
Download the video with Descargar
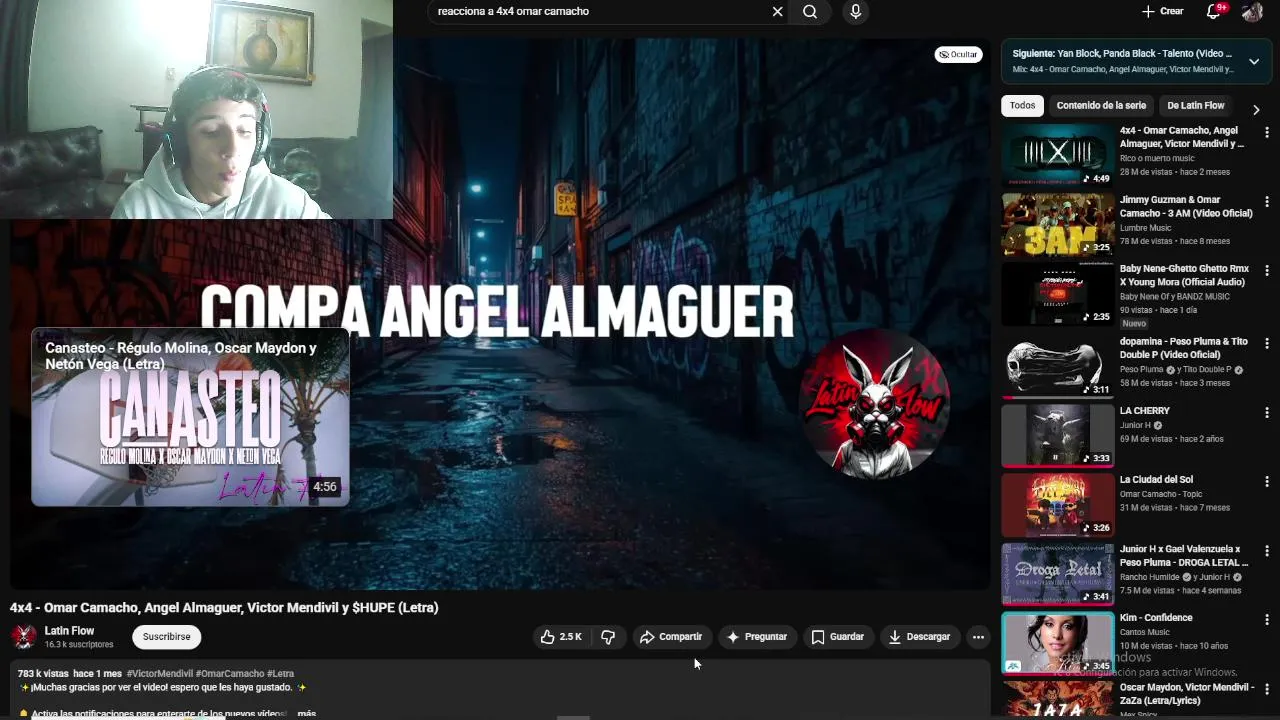click(920, 637)
